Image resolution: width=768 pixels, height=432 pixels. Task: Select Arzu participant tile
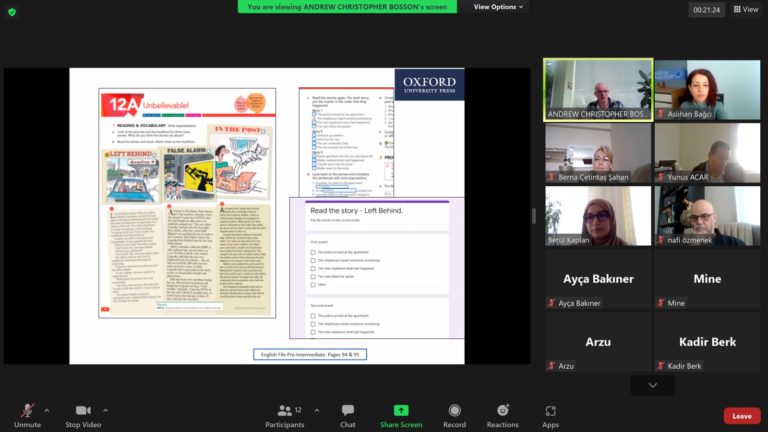598,341
